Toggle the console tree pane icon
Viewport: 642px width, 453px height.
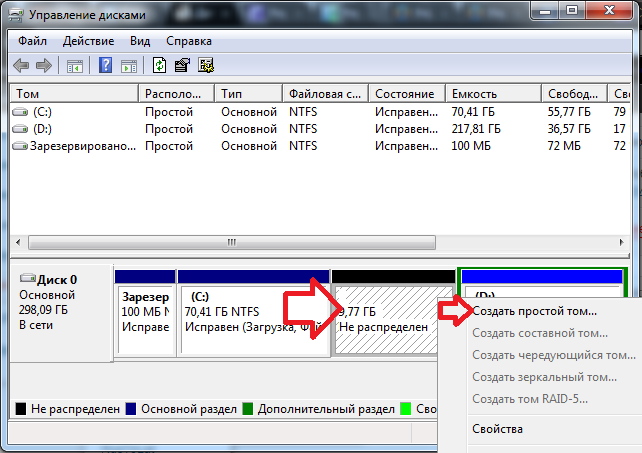[74, 66]
